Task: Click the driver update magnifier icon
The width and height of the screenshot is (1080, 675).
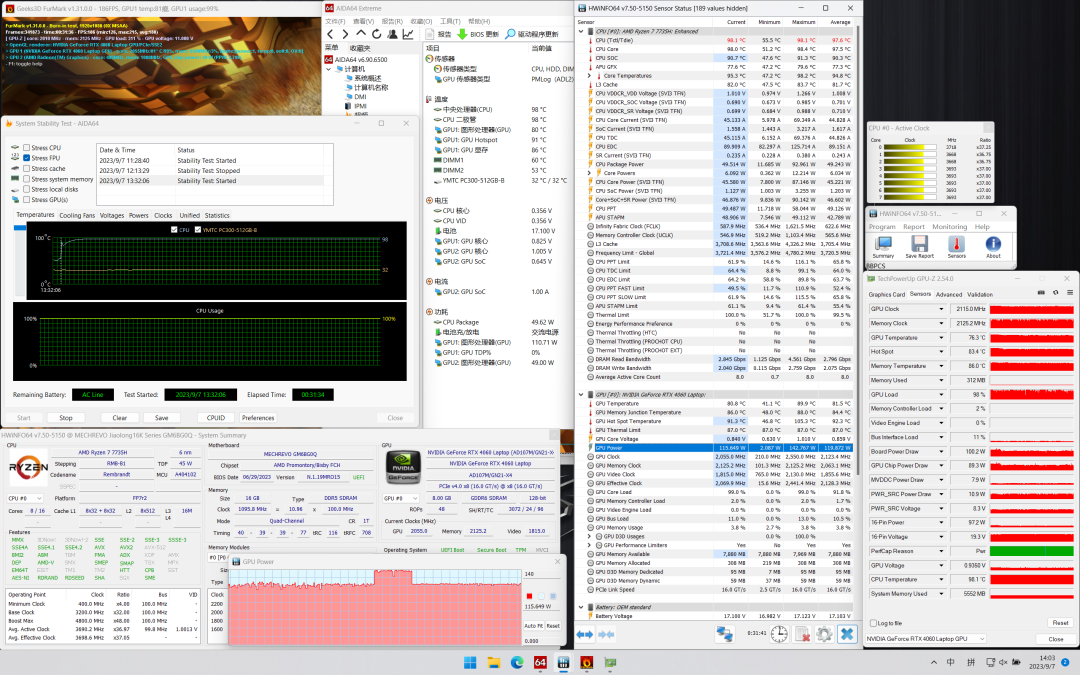Action: pos(510,34)
